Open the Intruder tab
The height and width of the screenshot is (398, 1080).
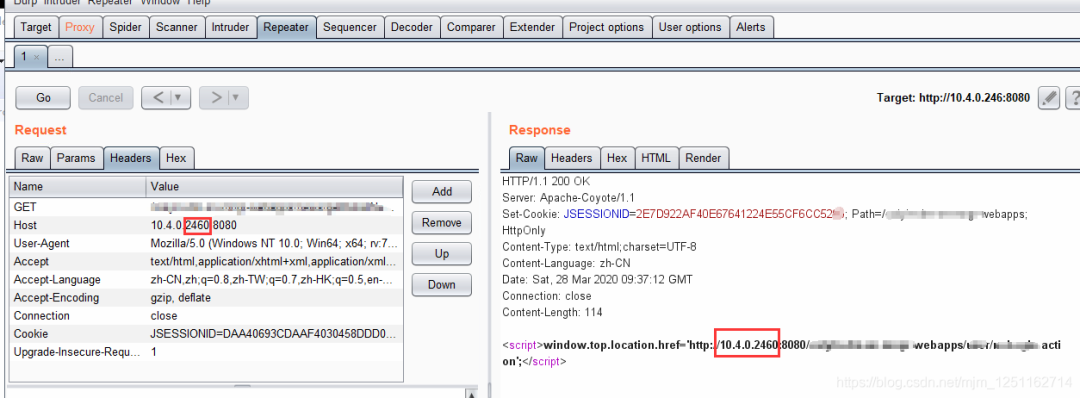click(230, 28)
